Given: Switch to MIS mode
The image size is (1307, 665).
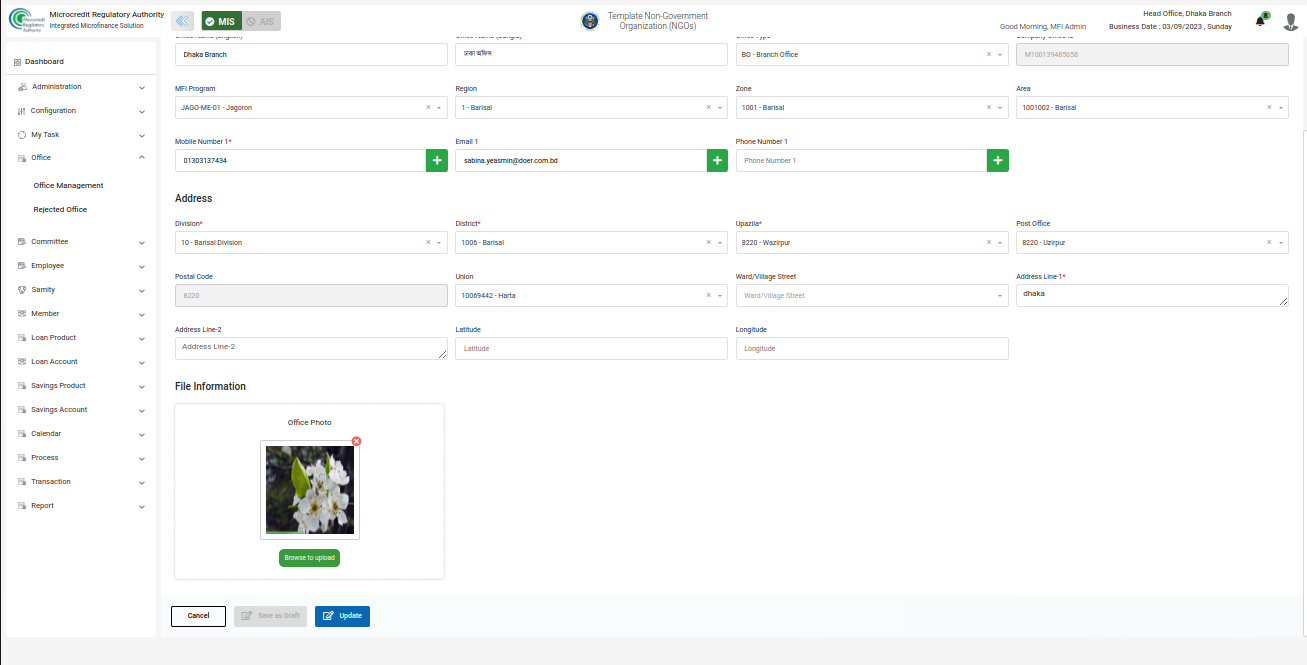Looking at the screenshot, I should (221, 21).
